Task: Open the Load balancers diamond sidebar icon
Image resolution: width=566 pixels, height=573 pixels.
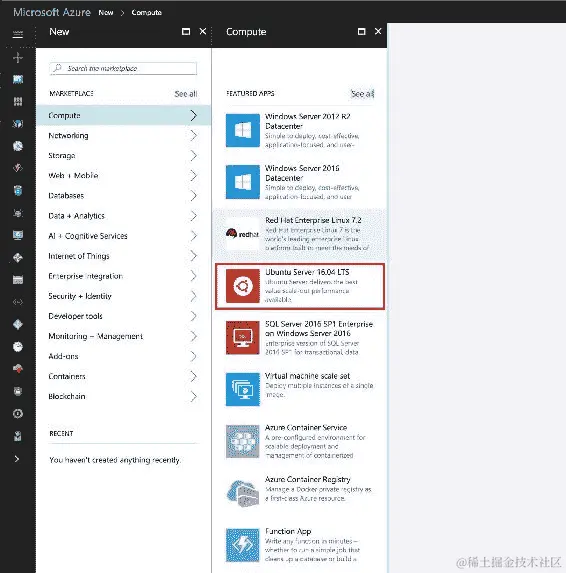Action: tap(18, 258)
